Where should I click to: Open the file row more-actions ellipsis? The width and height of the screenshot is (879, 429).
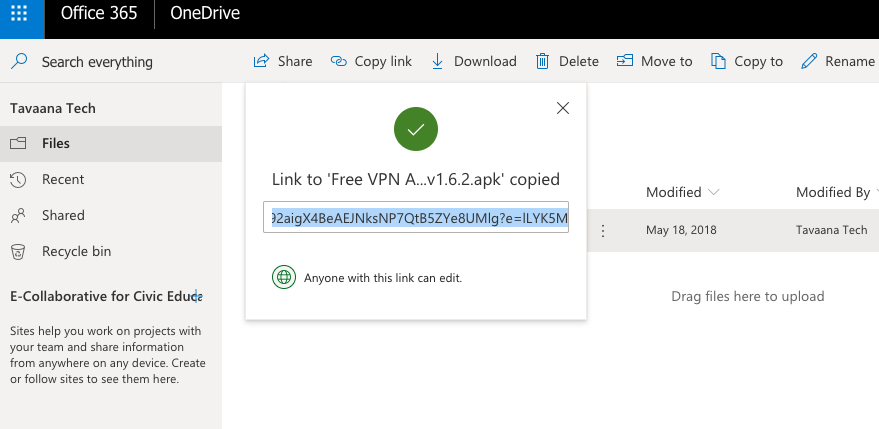[603, 230]
